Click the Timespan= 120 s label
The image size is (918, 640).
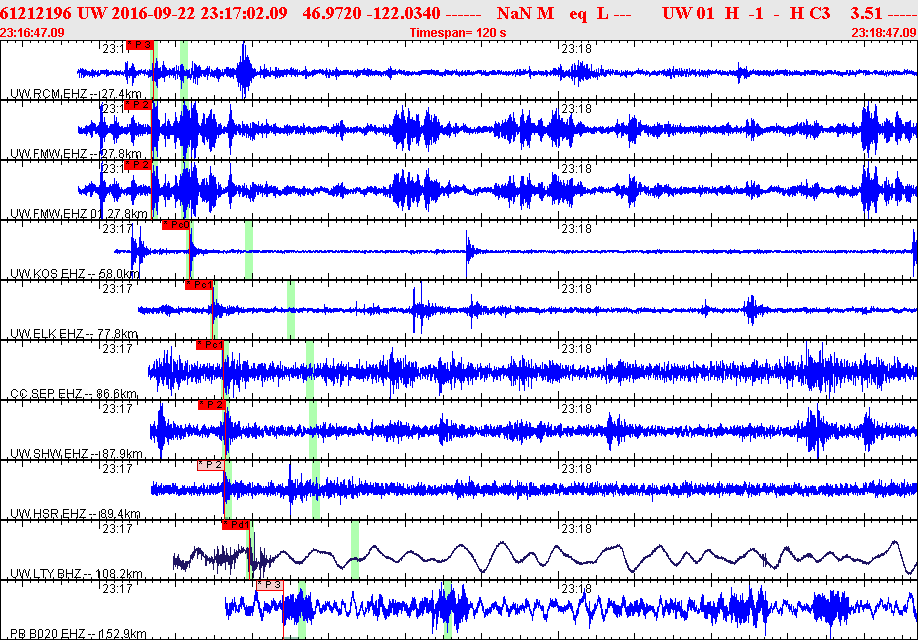point(458,33)
